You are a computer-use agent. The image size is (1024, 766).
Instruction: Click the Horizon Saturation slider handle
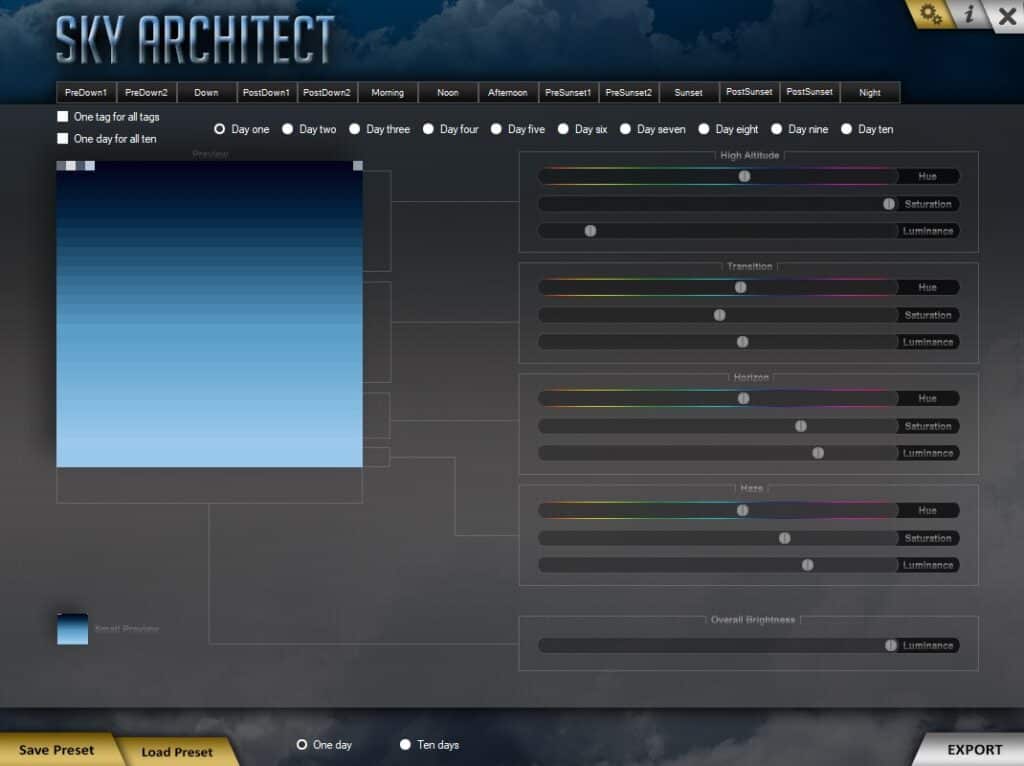pos(801,426)
